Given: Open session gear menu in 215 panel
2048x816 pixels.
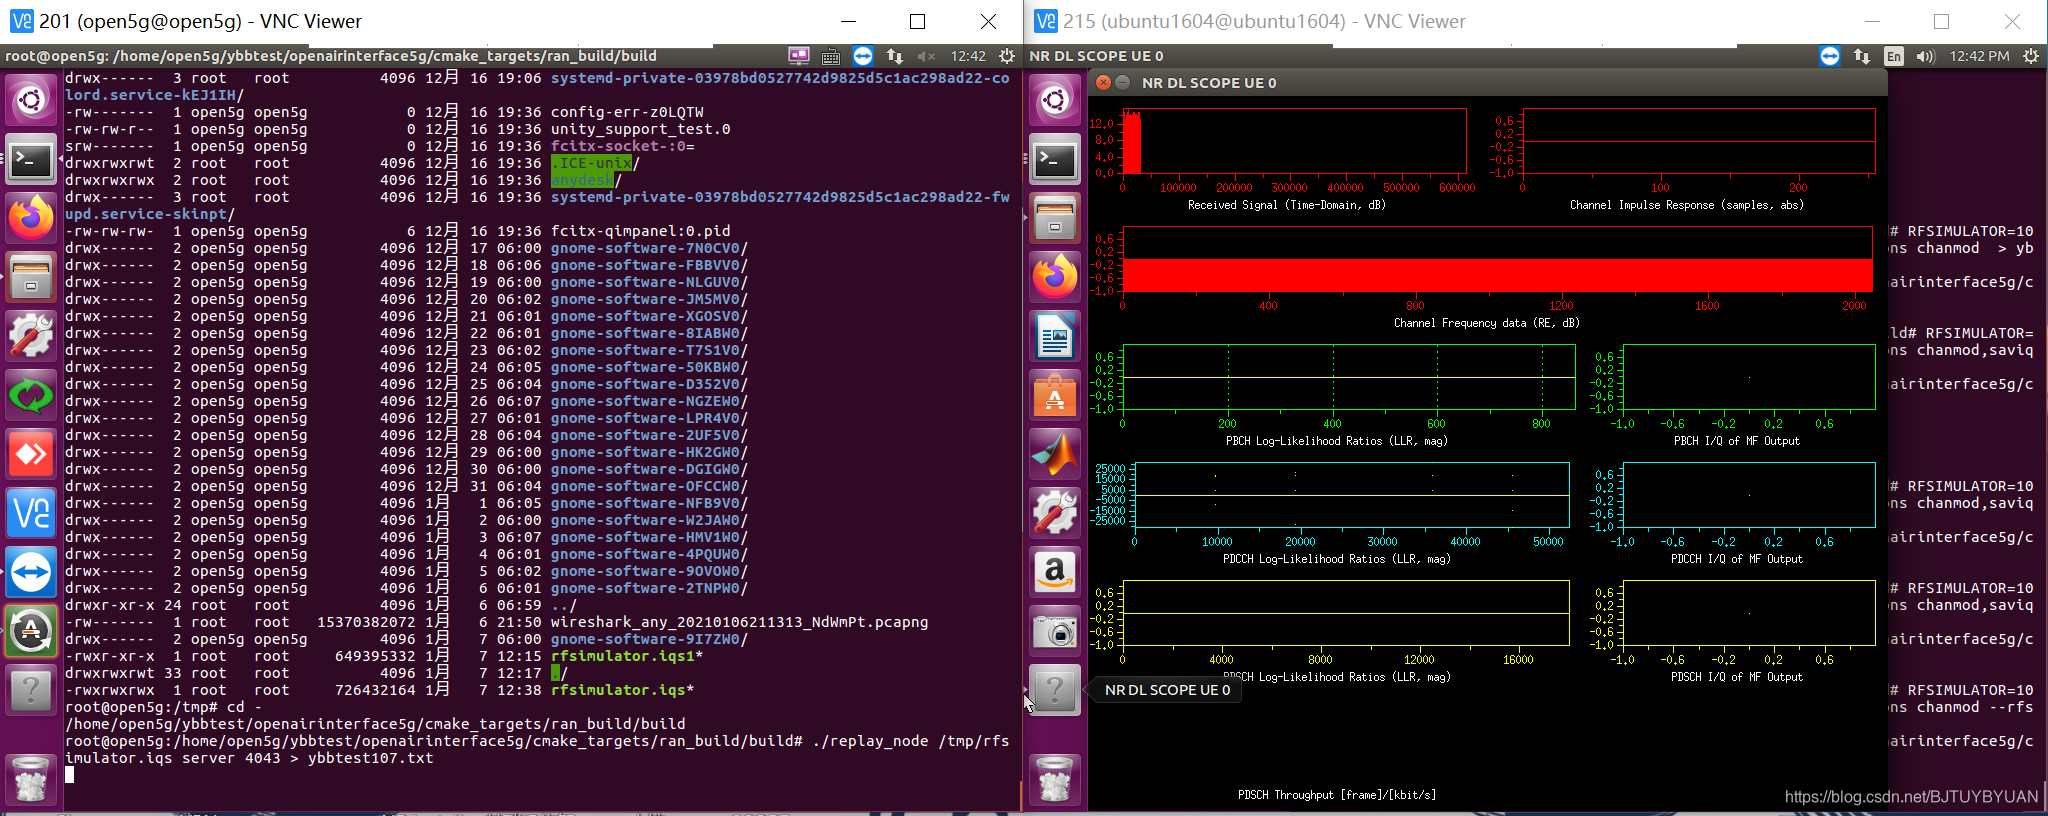Looking at the screenshot, I should coord(2031,56).
